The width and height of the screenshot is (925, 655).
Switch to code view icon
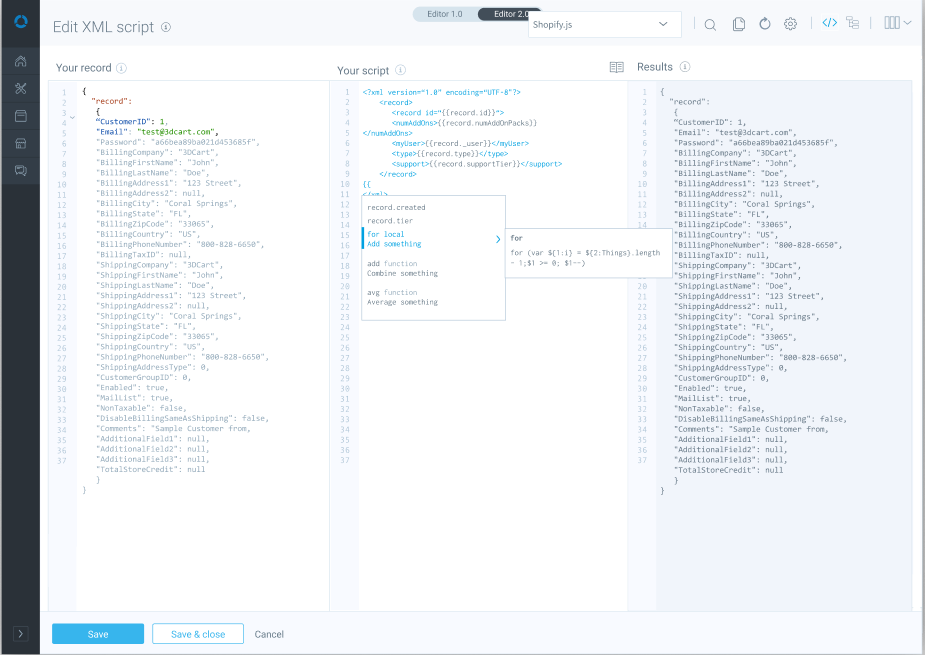[829, 23]
